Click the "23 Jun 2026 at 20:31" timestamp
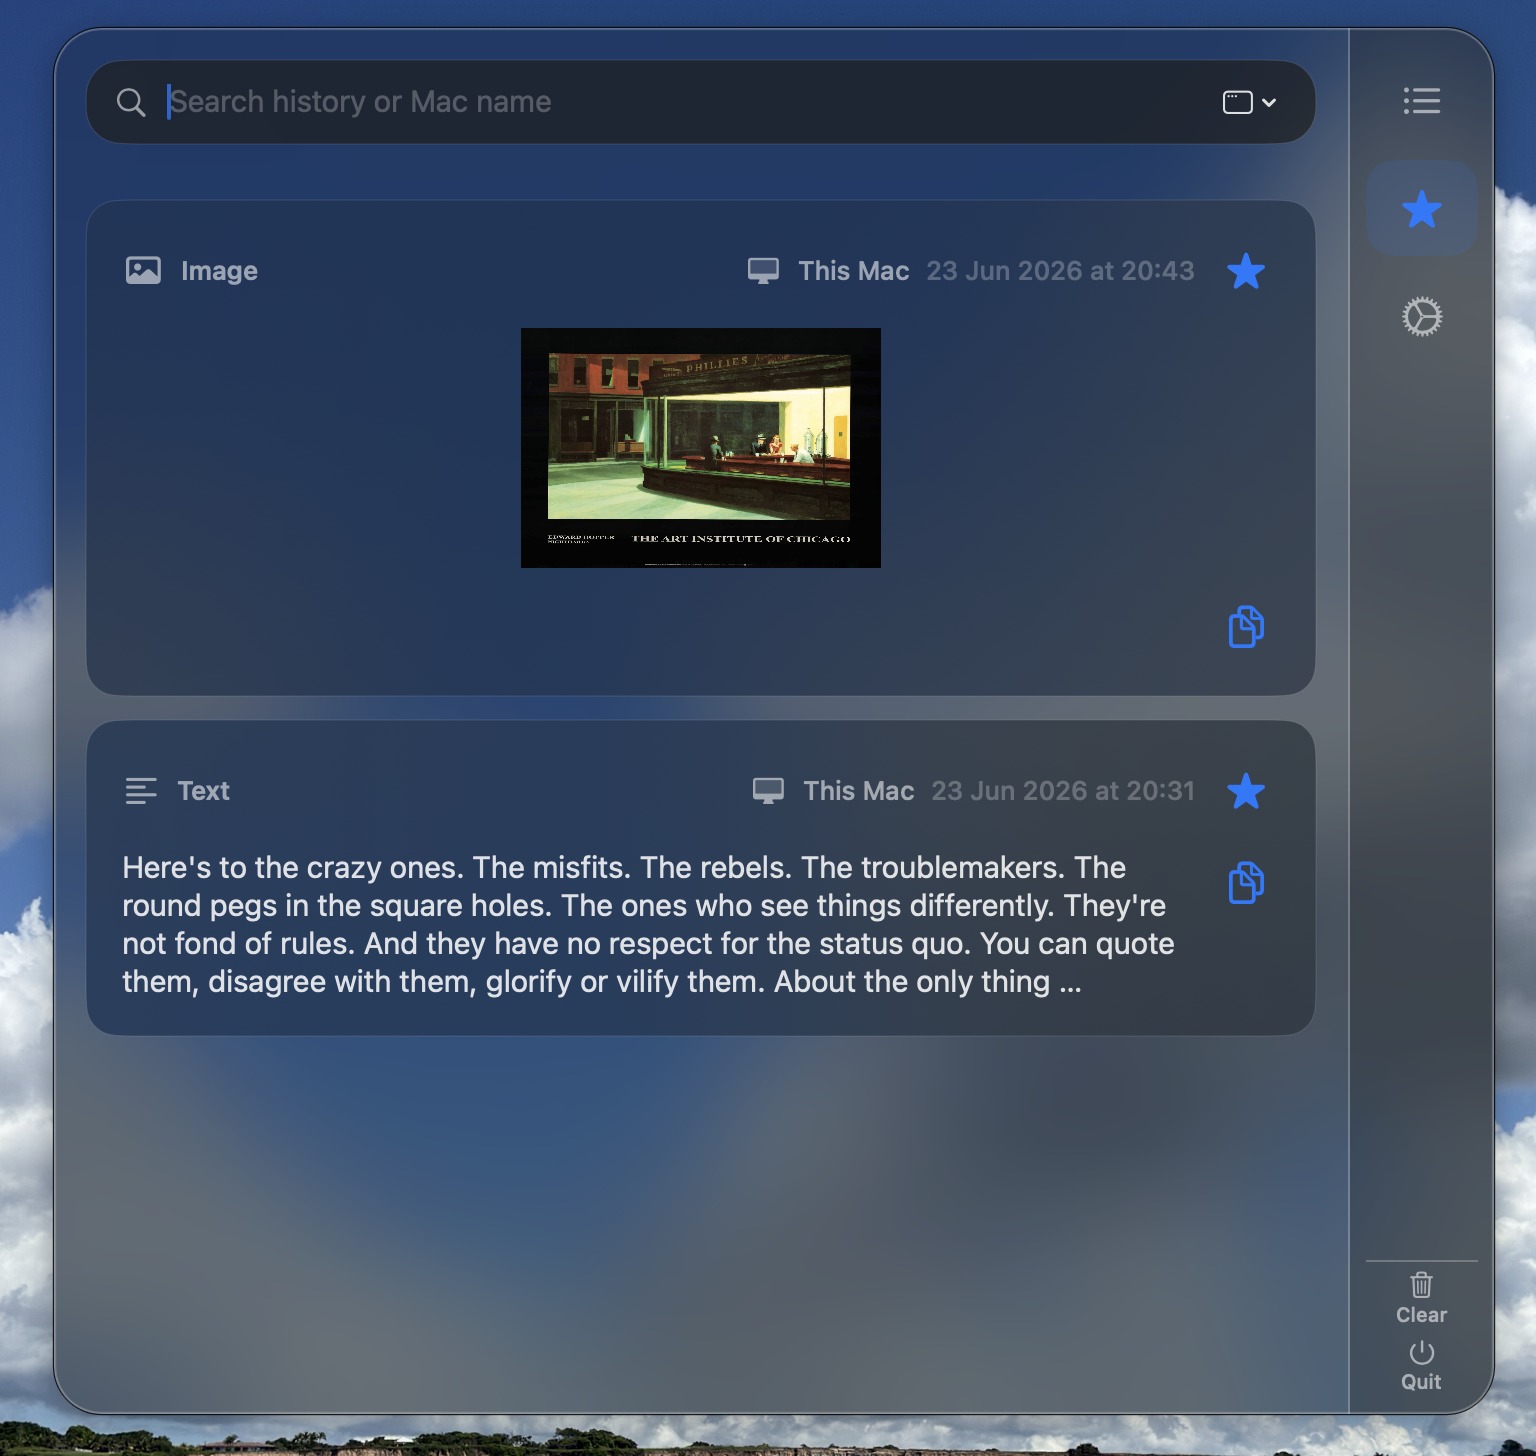The height and width of the screenshot is (1456, 1536). pyautogui.click(x=1063, y=791)
